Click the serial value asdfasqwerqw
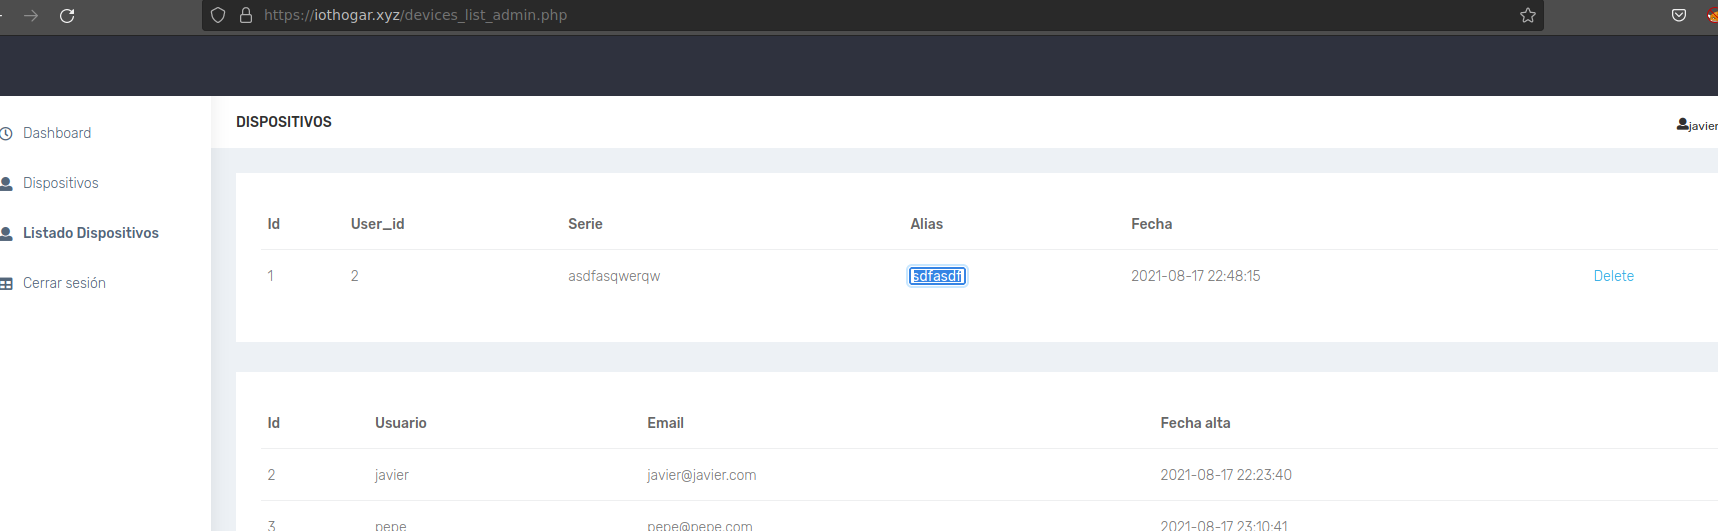The width and height of the screenshot is (1718, 531). point(614,276)
